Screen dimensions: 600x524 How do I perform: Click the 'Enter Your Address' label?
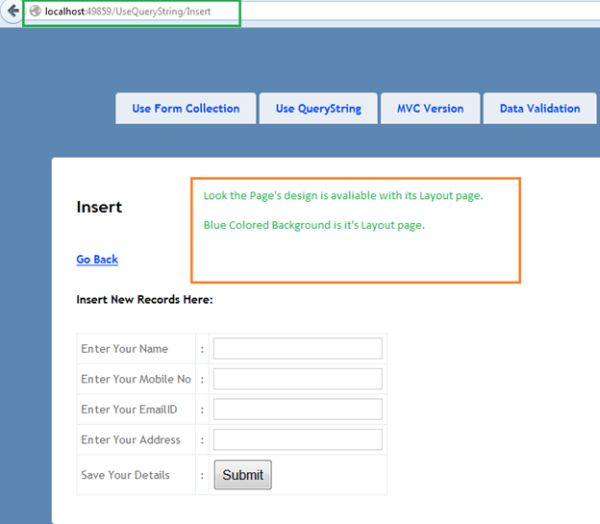[x=130, y=440]
